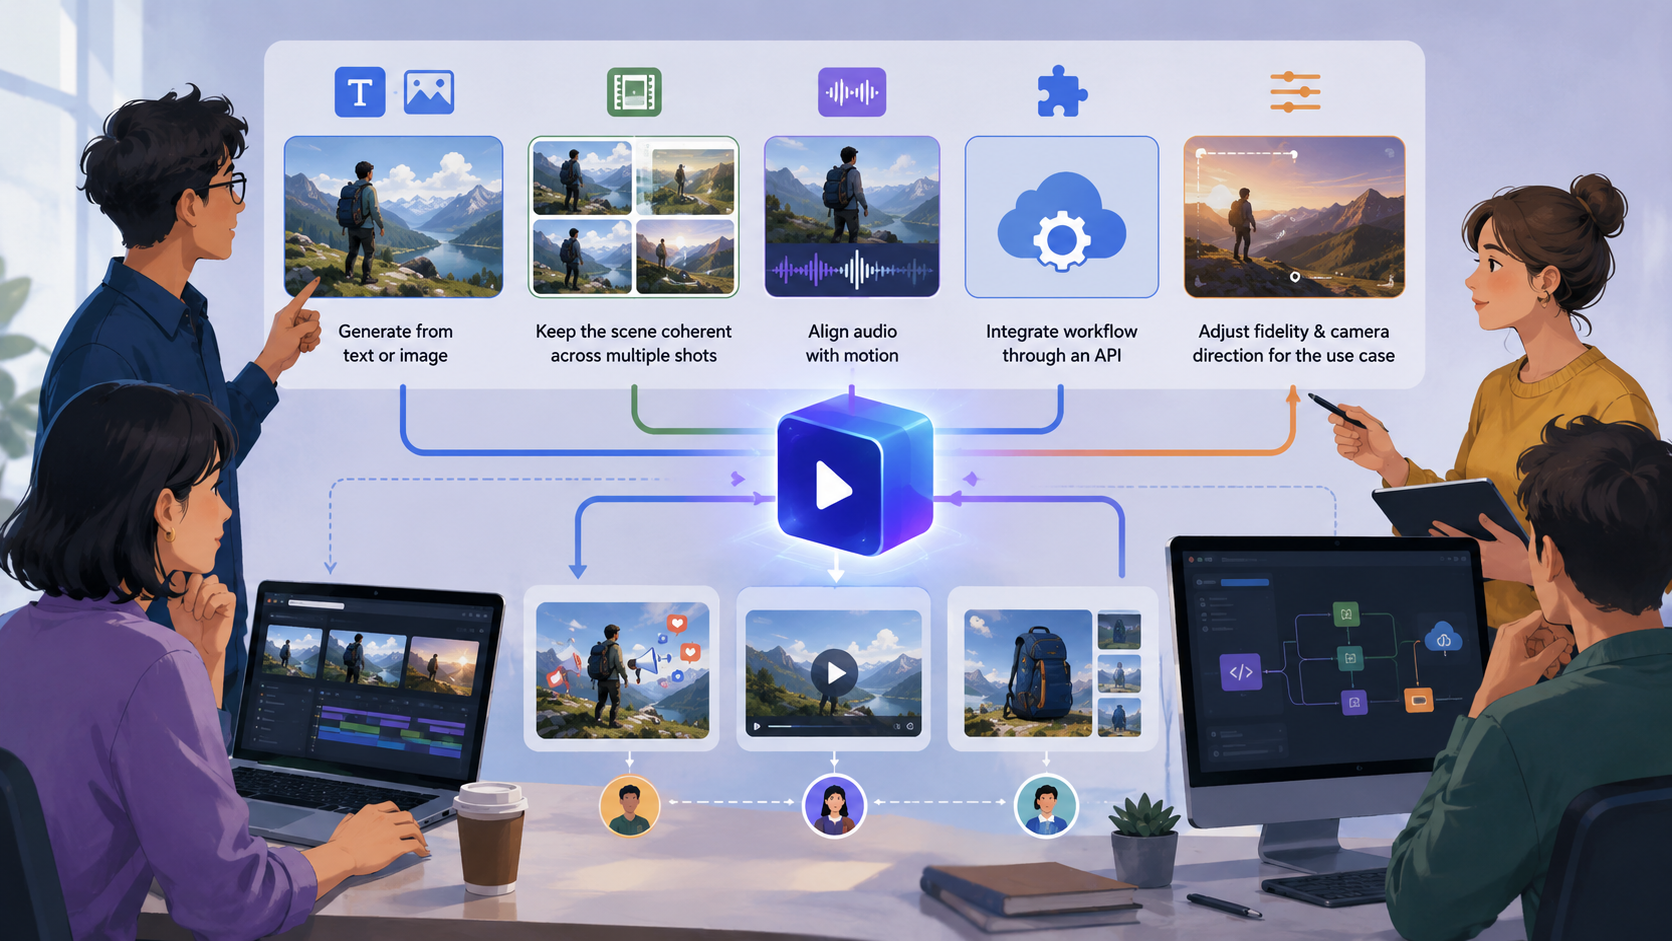Click the purple audio waveform icon
1672x941 pixels.
coord(852,92)
